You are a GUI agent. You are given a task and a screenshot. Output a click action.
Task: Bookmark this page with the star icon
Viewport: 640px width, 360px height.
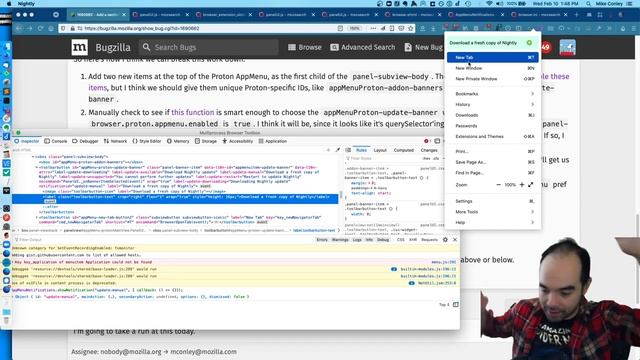click(411, 29)
